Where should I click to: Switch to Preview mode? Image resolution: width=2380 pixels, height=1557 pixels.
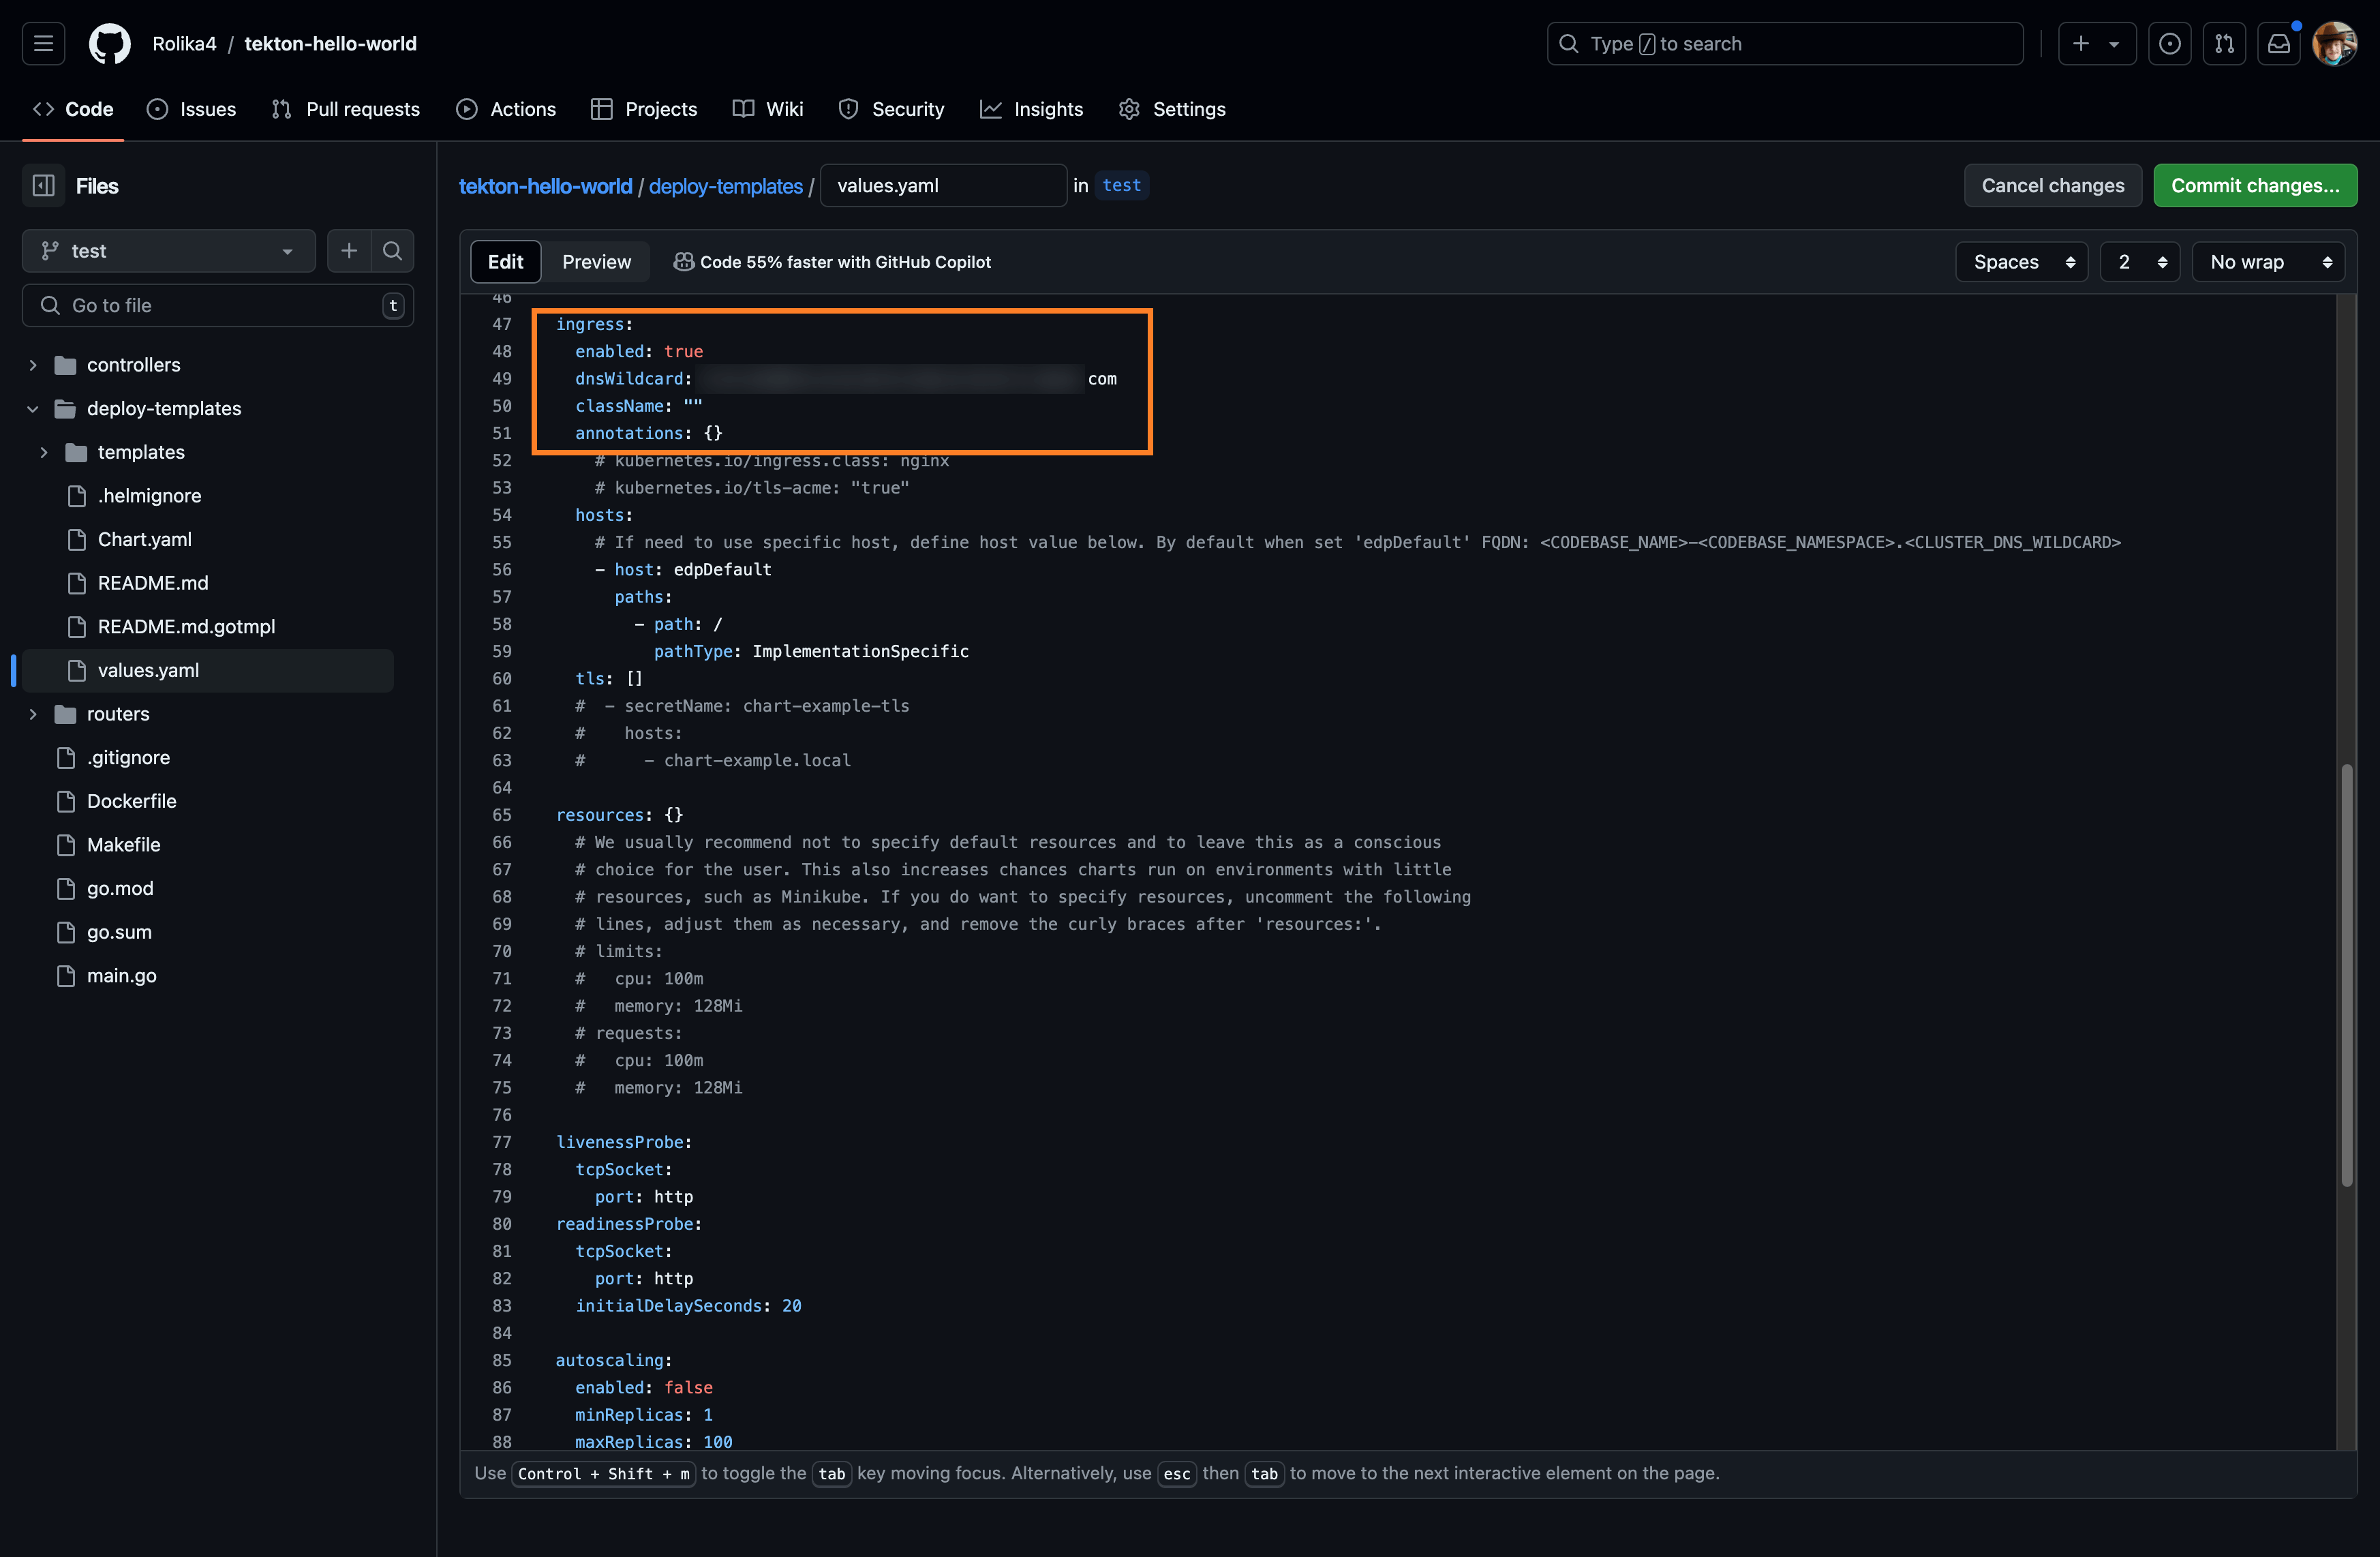coord(596,261)
